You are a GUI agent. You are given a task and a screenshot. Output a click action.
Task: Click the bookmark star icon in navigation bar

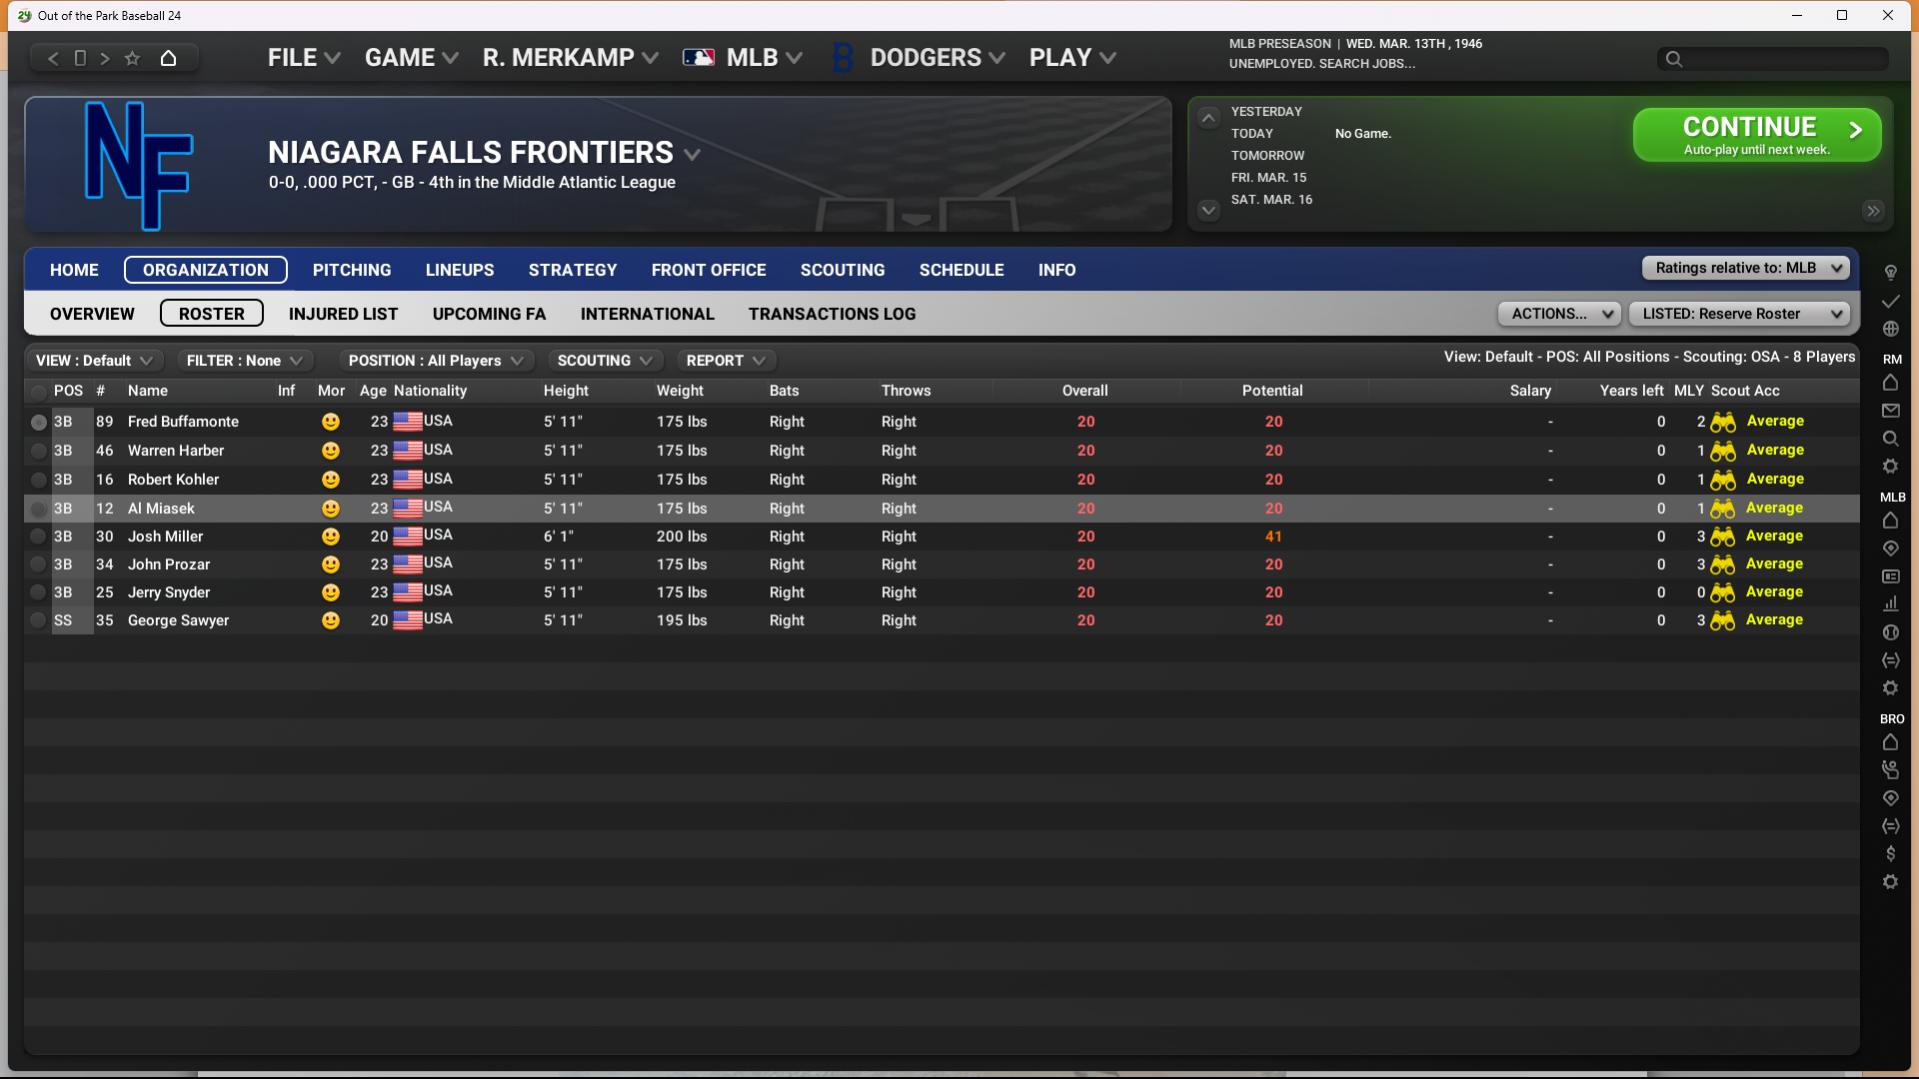(x=132, y=58)
